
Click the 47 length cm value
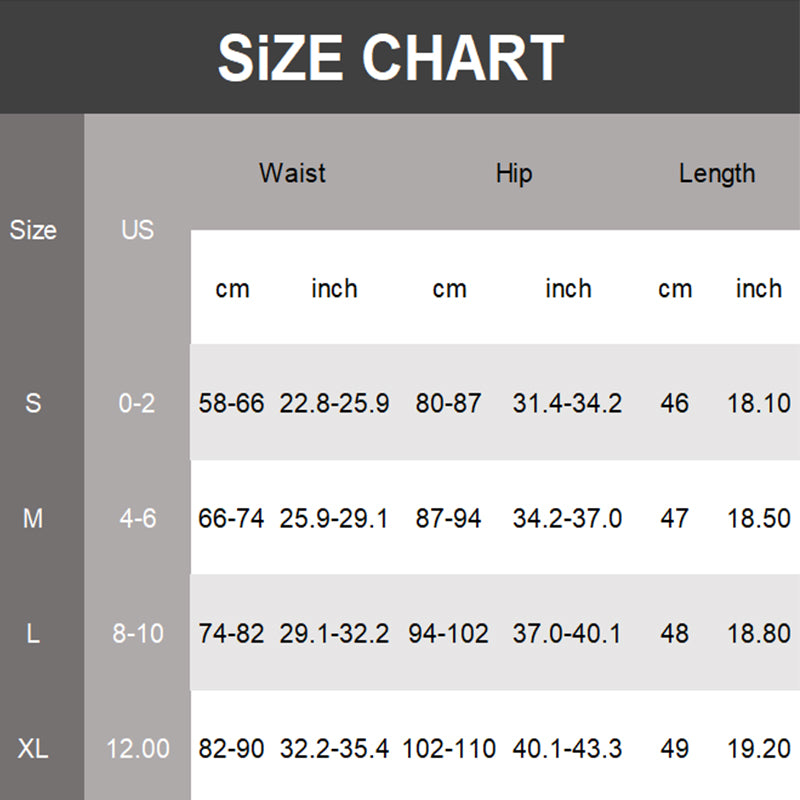[675, 519]
